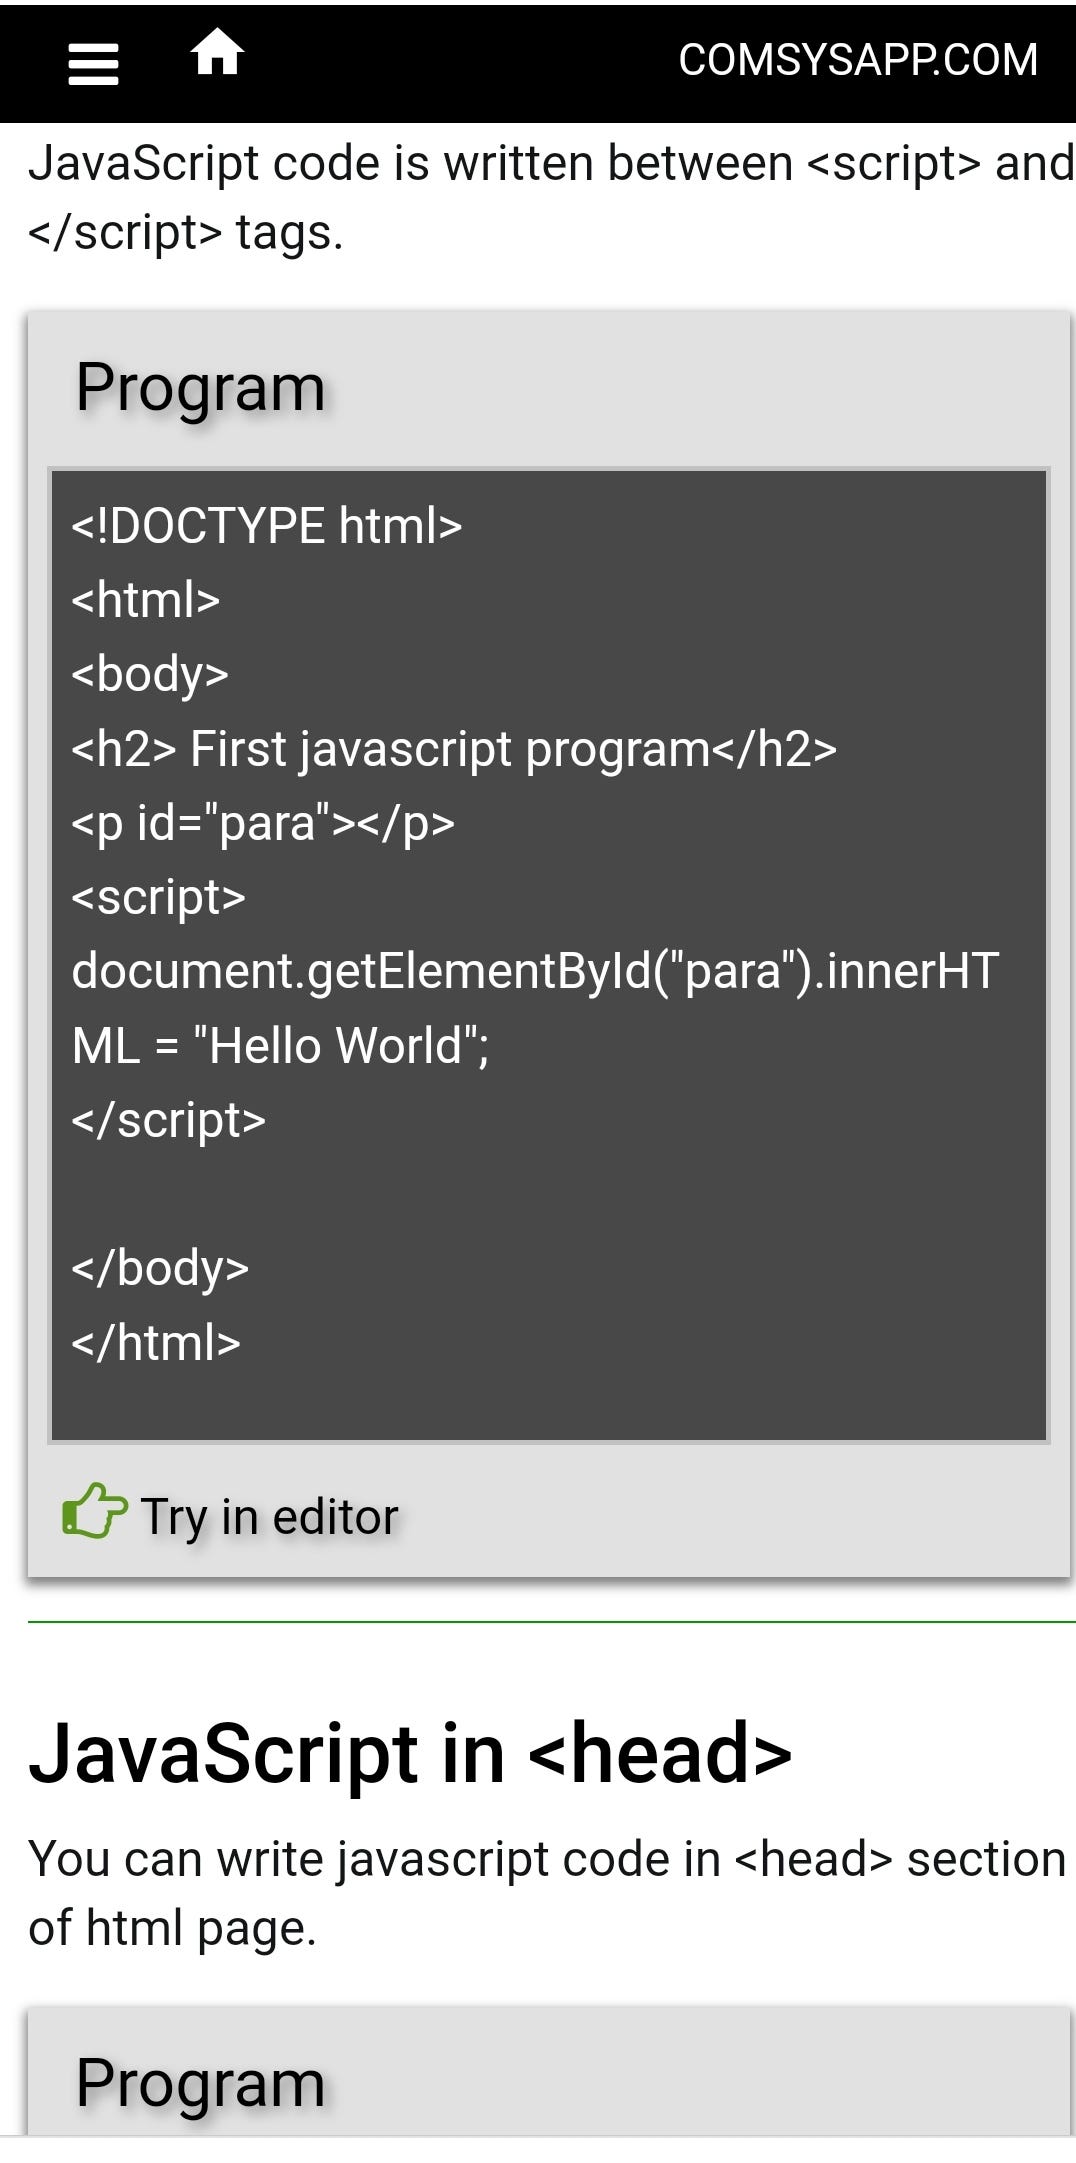The image size is (1076, 2163).
Task: Click the thumbs-up icon beside Try in editor
Action: click(x=93, y=1510)
